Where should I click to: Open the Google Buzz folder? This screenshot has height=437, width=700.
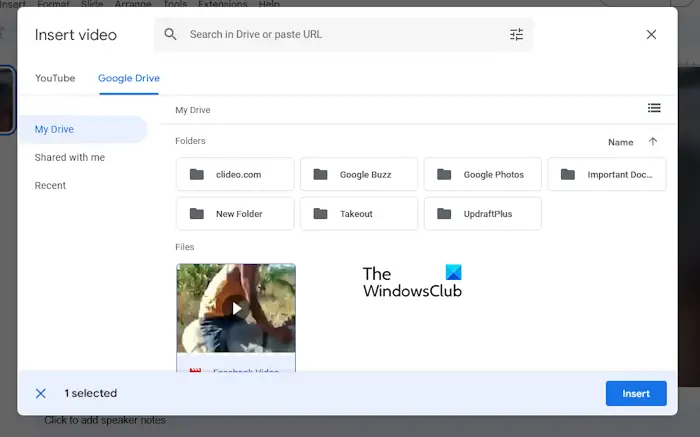(359, 174)
